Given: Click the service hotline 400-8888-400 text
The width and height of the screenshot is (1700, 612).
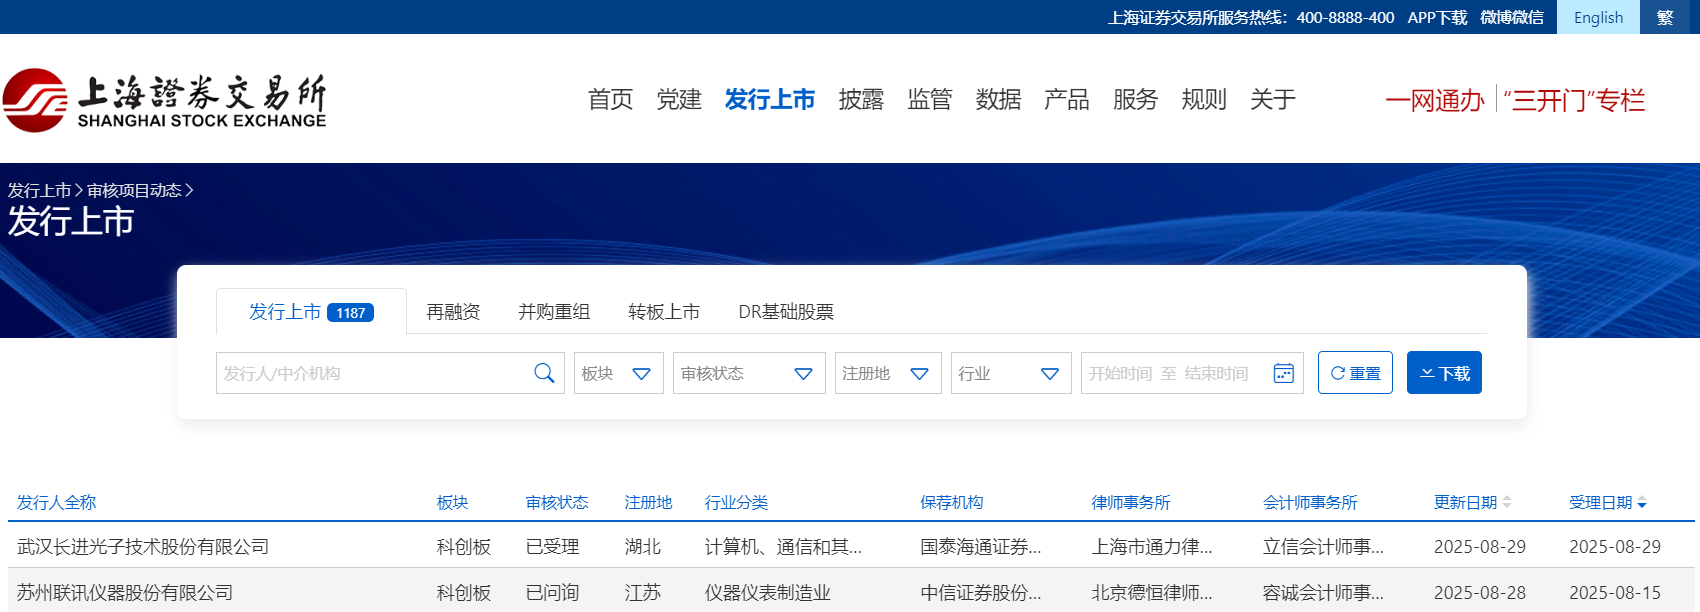Looking at the screenshot, I should [1345, 17].
